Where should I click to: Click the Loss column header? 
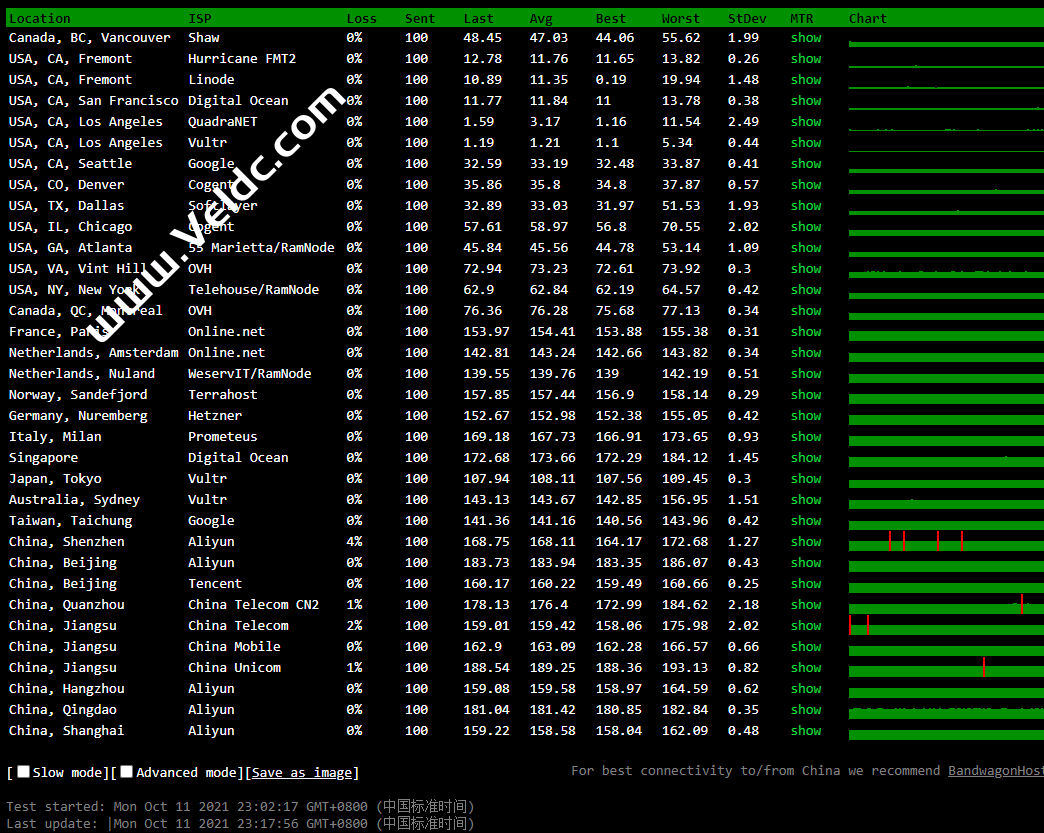click(x=361, y=18)
